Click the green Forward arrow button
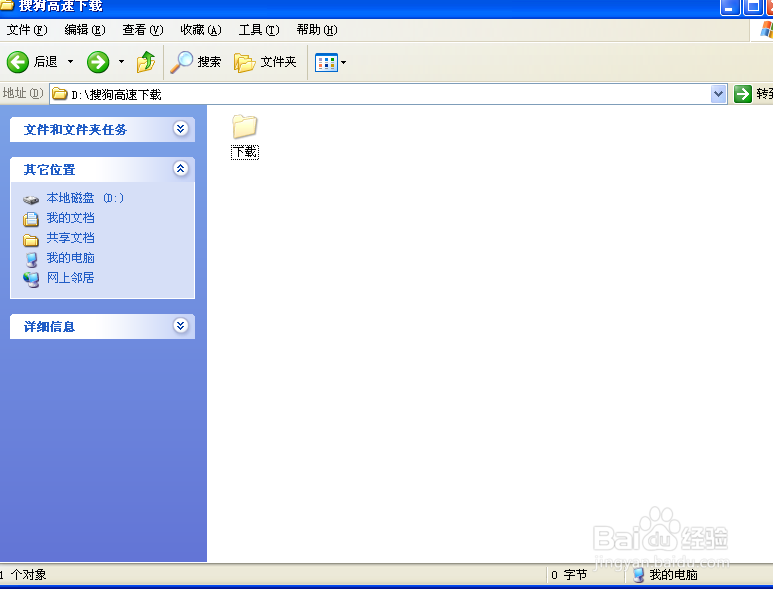773x589 pixels. coord(98,62)
